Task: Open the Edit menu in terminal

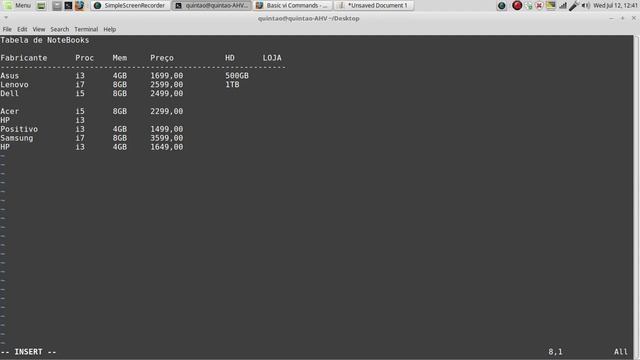Action: 22,29
